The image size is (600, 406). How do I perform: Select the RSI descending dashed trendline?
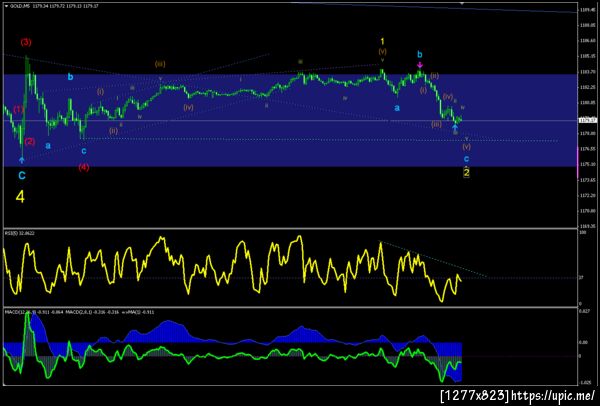pyautogui.click(x=433, y=259)
